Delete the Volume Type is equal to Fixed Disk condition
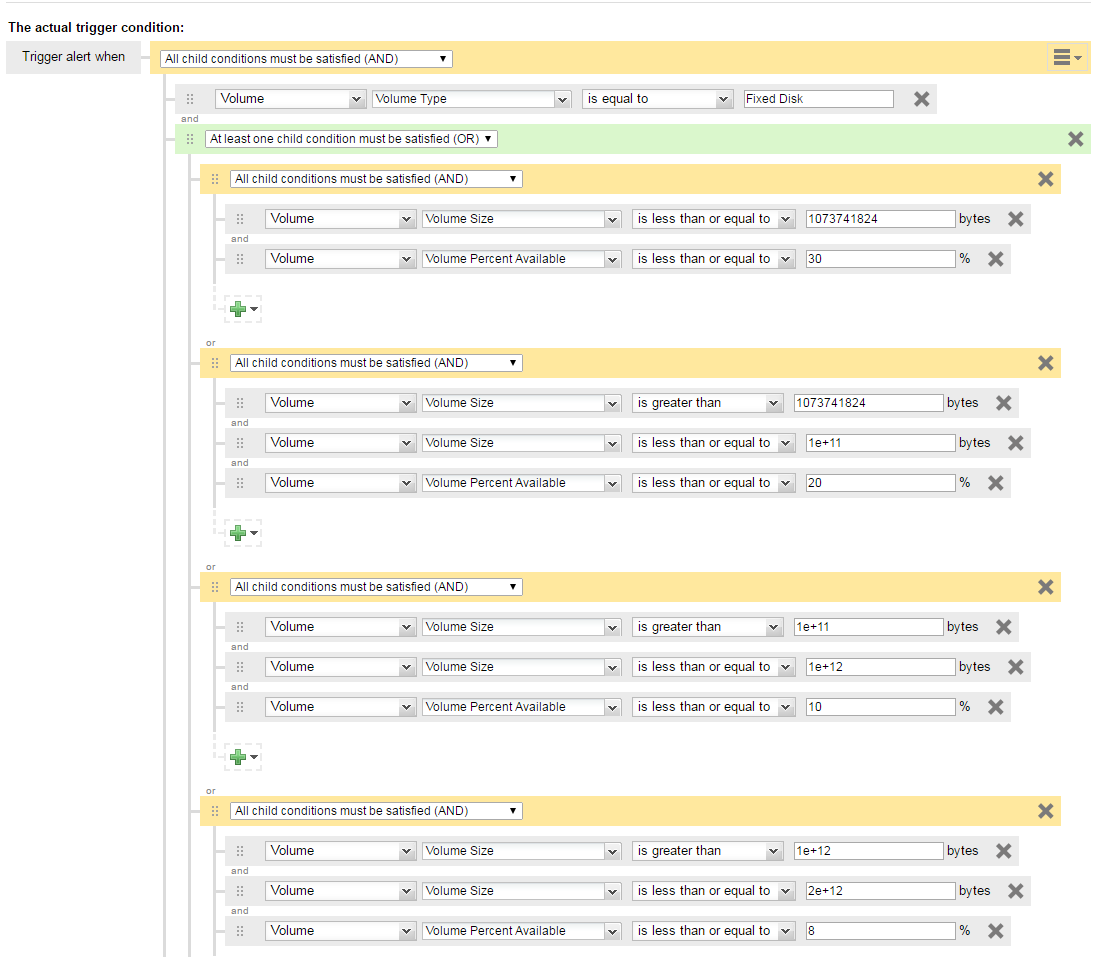 (x=921, y=99)
